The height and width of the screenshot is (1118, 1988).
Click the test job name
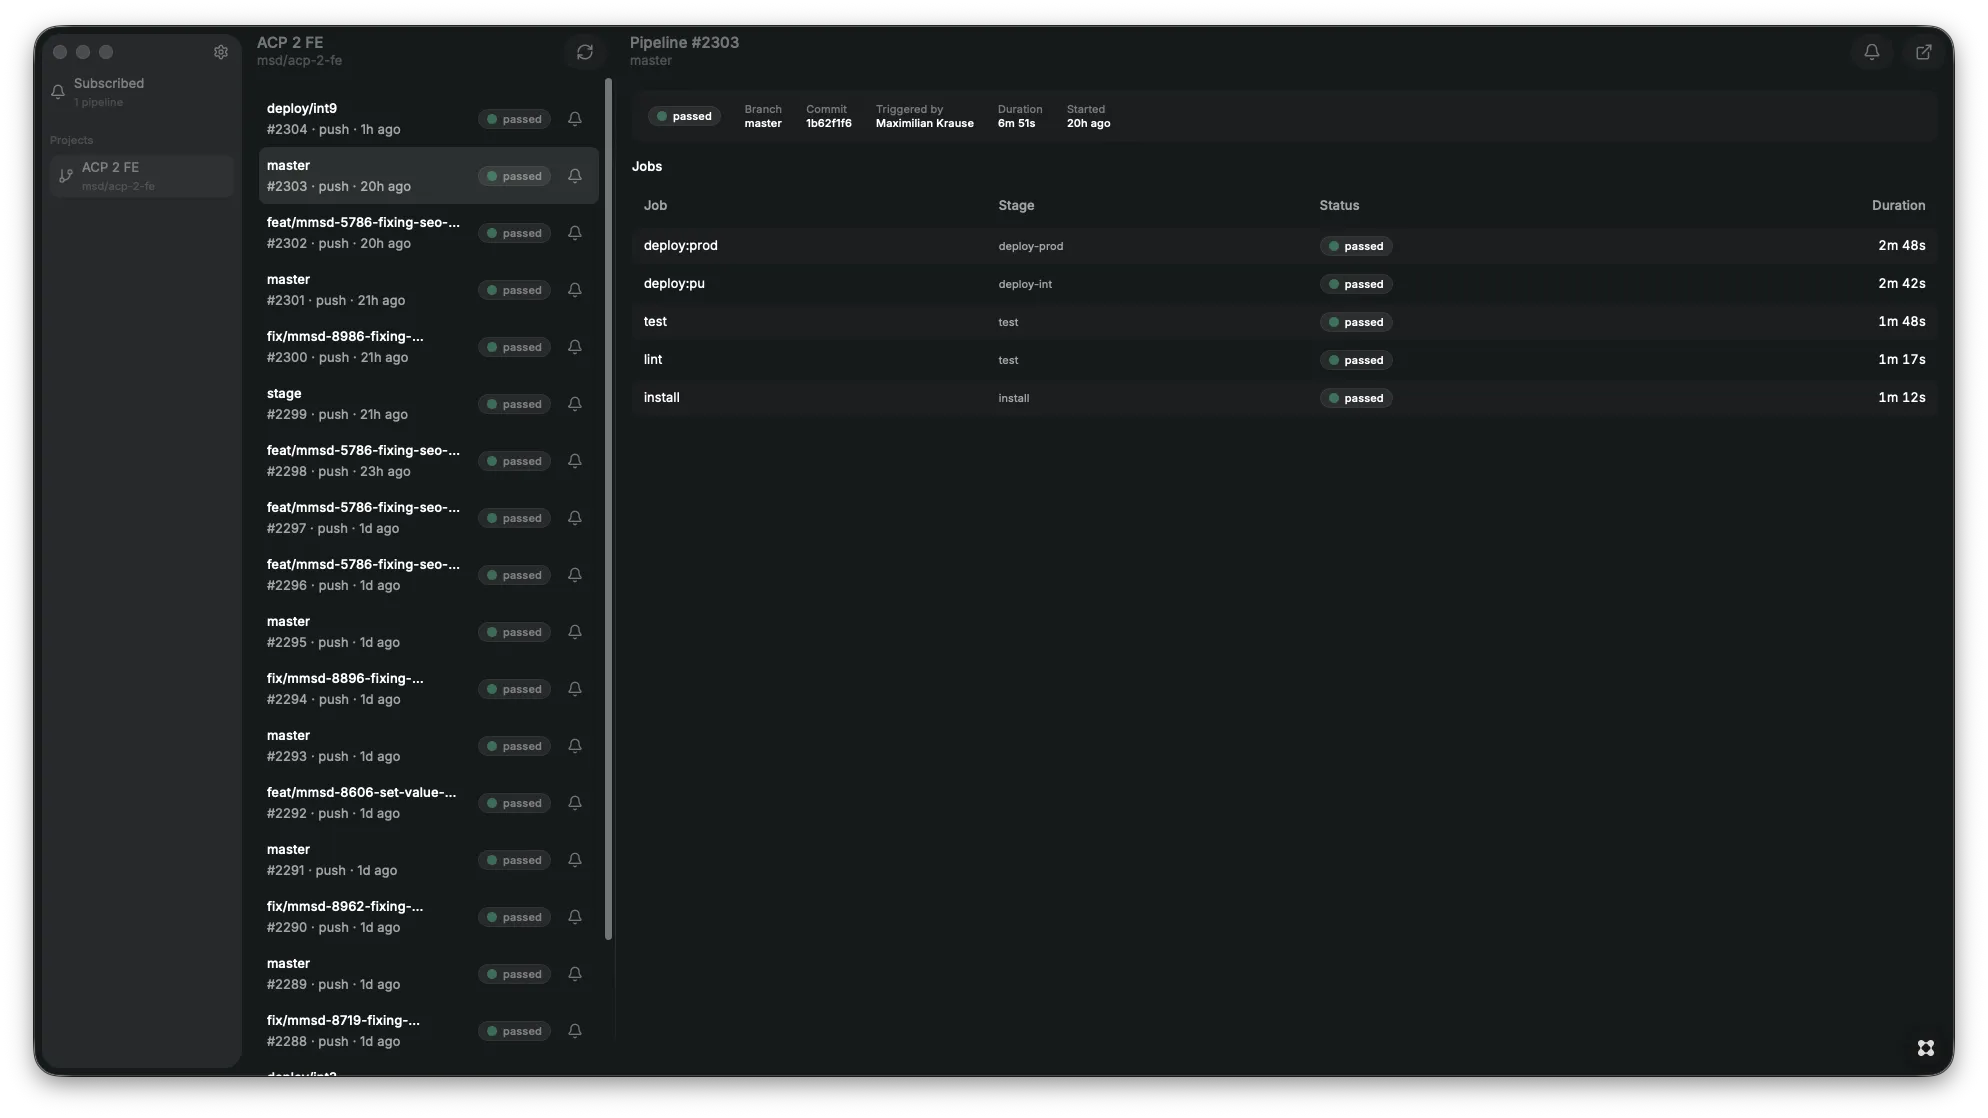(x=655, y=322)
